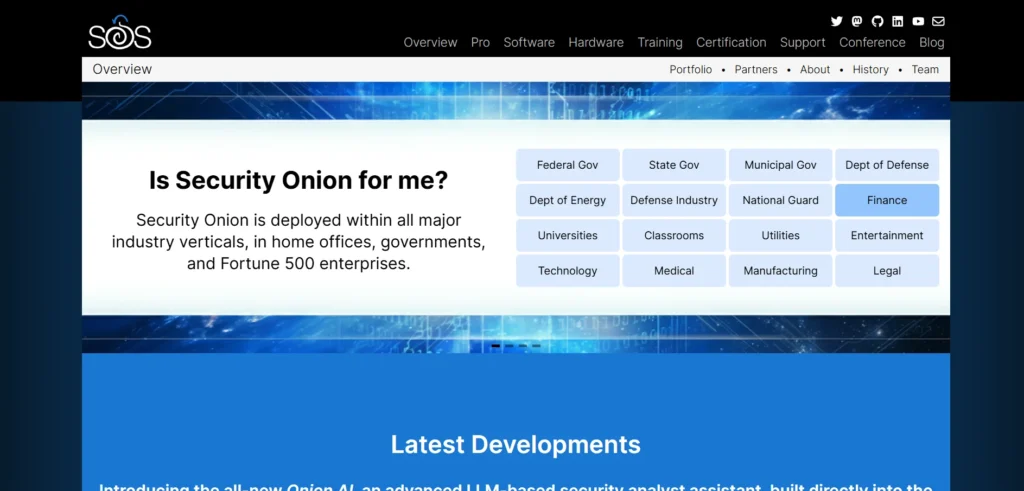Open the Training menu item

pyautogui.click(x=660, y=42)
